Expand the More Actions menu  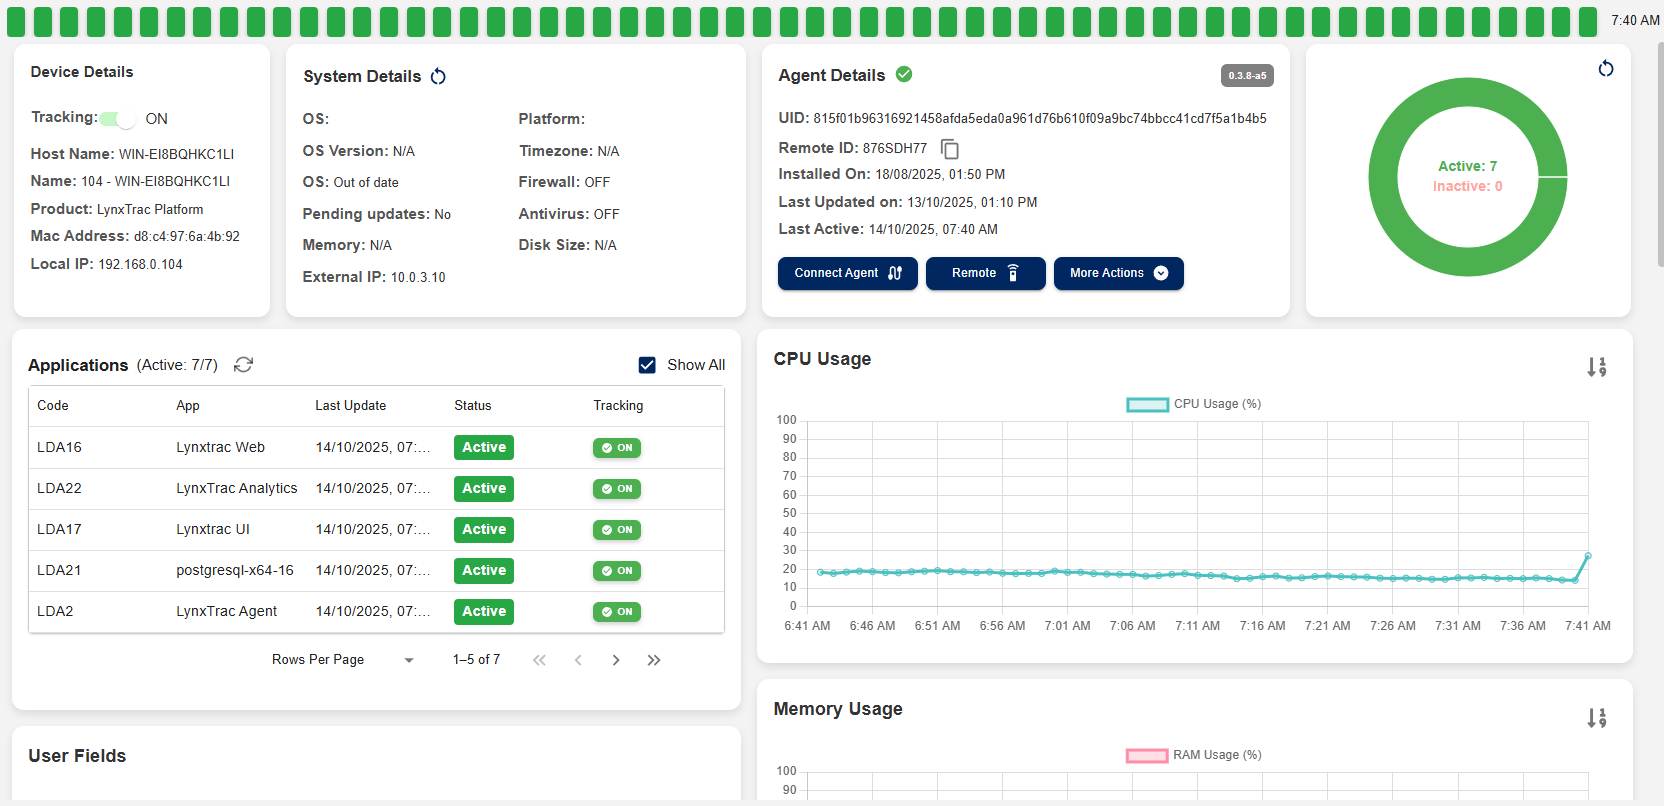(x=1118, y=273)
